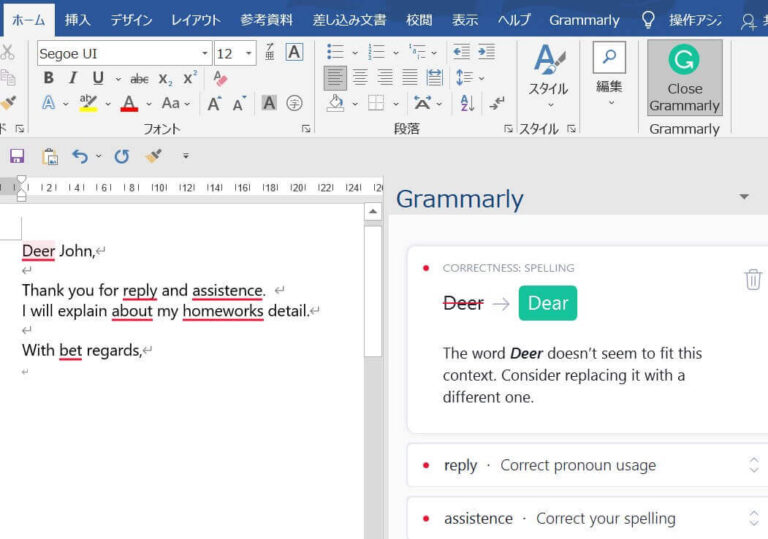
Task: Open the Segoe UI font name box
Action: tap(124, 53)
